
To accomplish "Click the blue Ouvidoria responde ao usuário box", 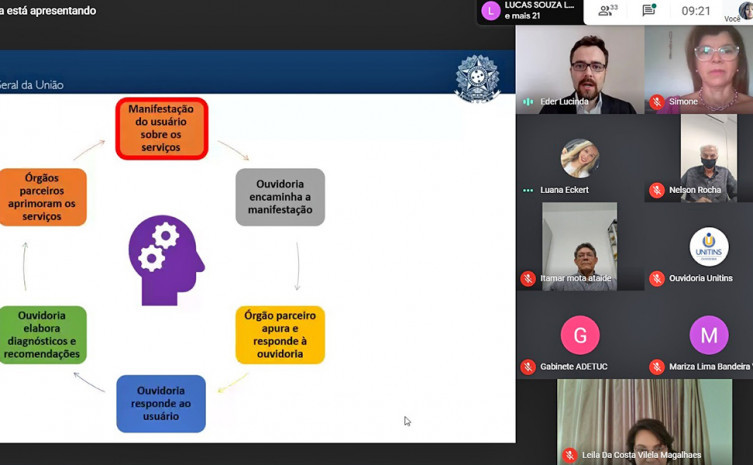I will tap(161, 403).
